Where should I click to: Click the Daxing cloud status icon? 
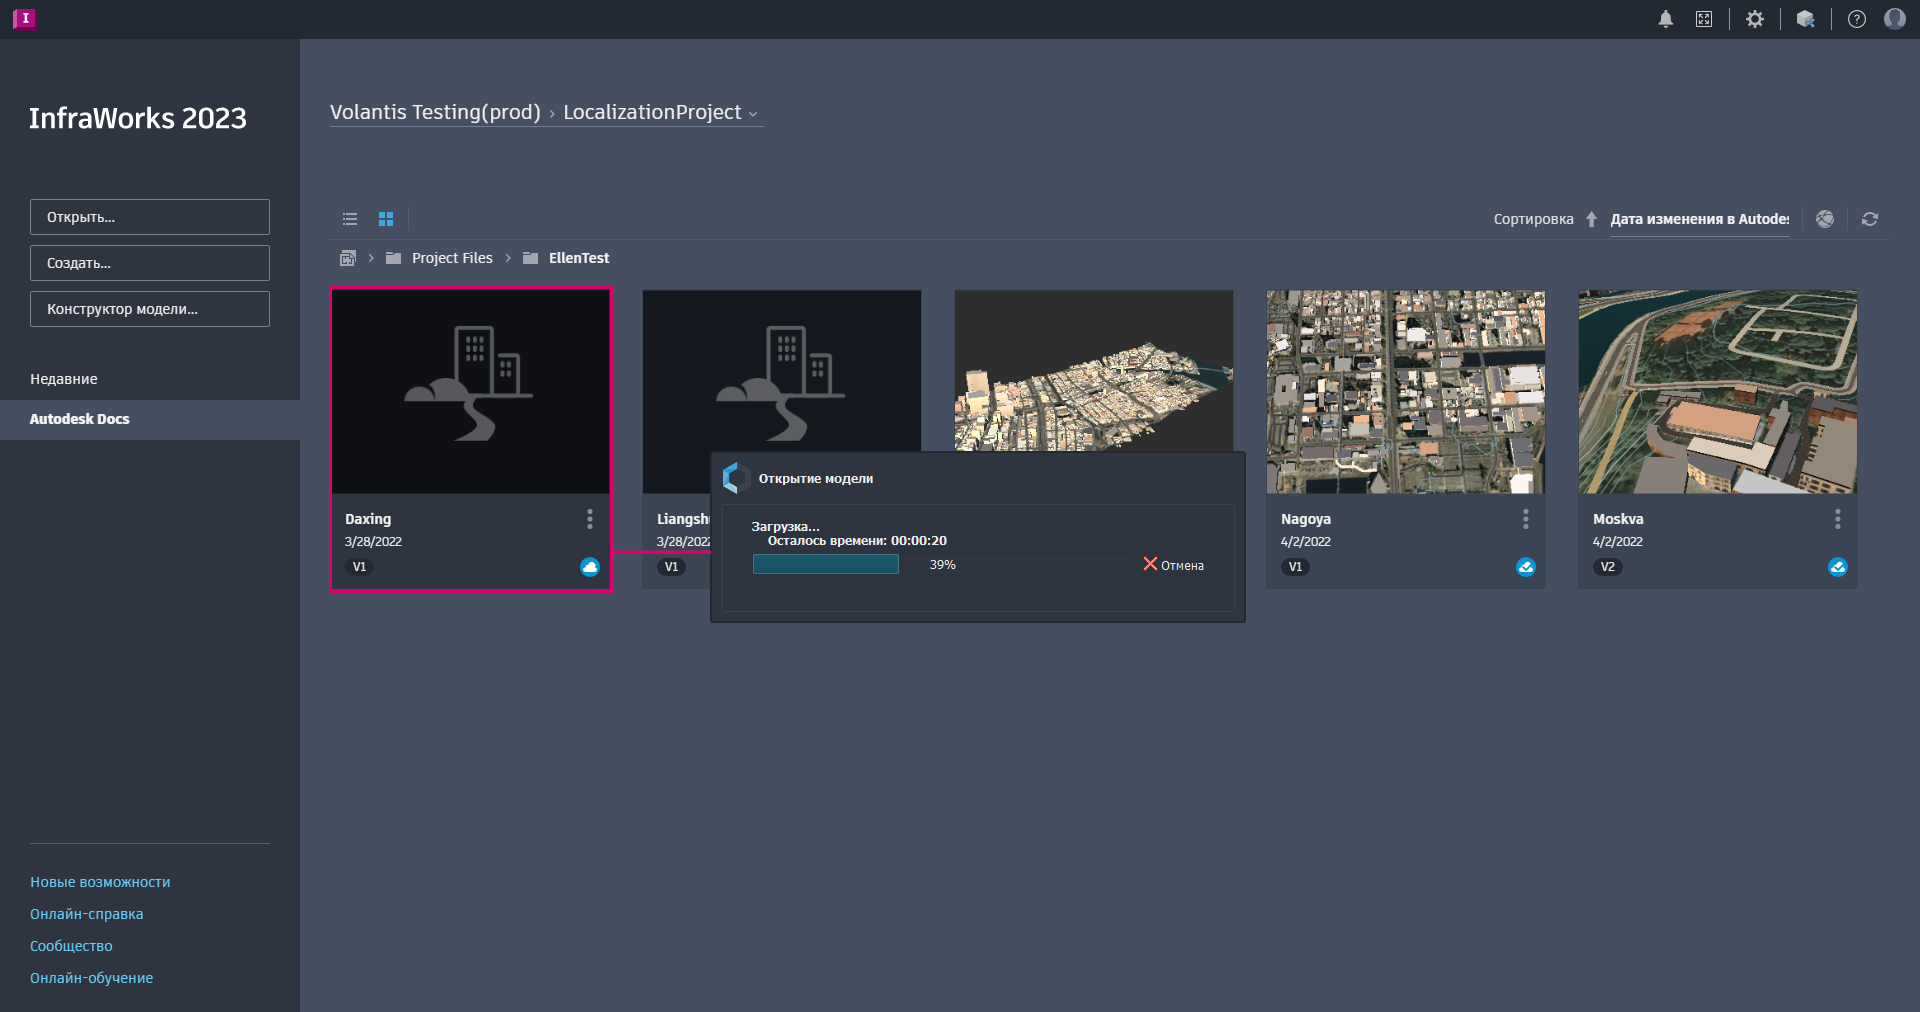590,567
